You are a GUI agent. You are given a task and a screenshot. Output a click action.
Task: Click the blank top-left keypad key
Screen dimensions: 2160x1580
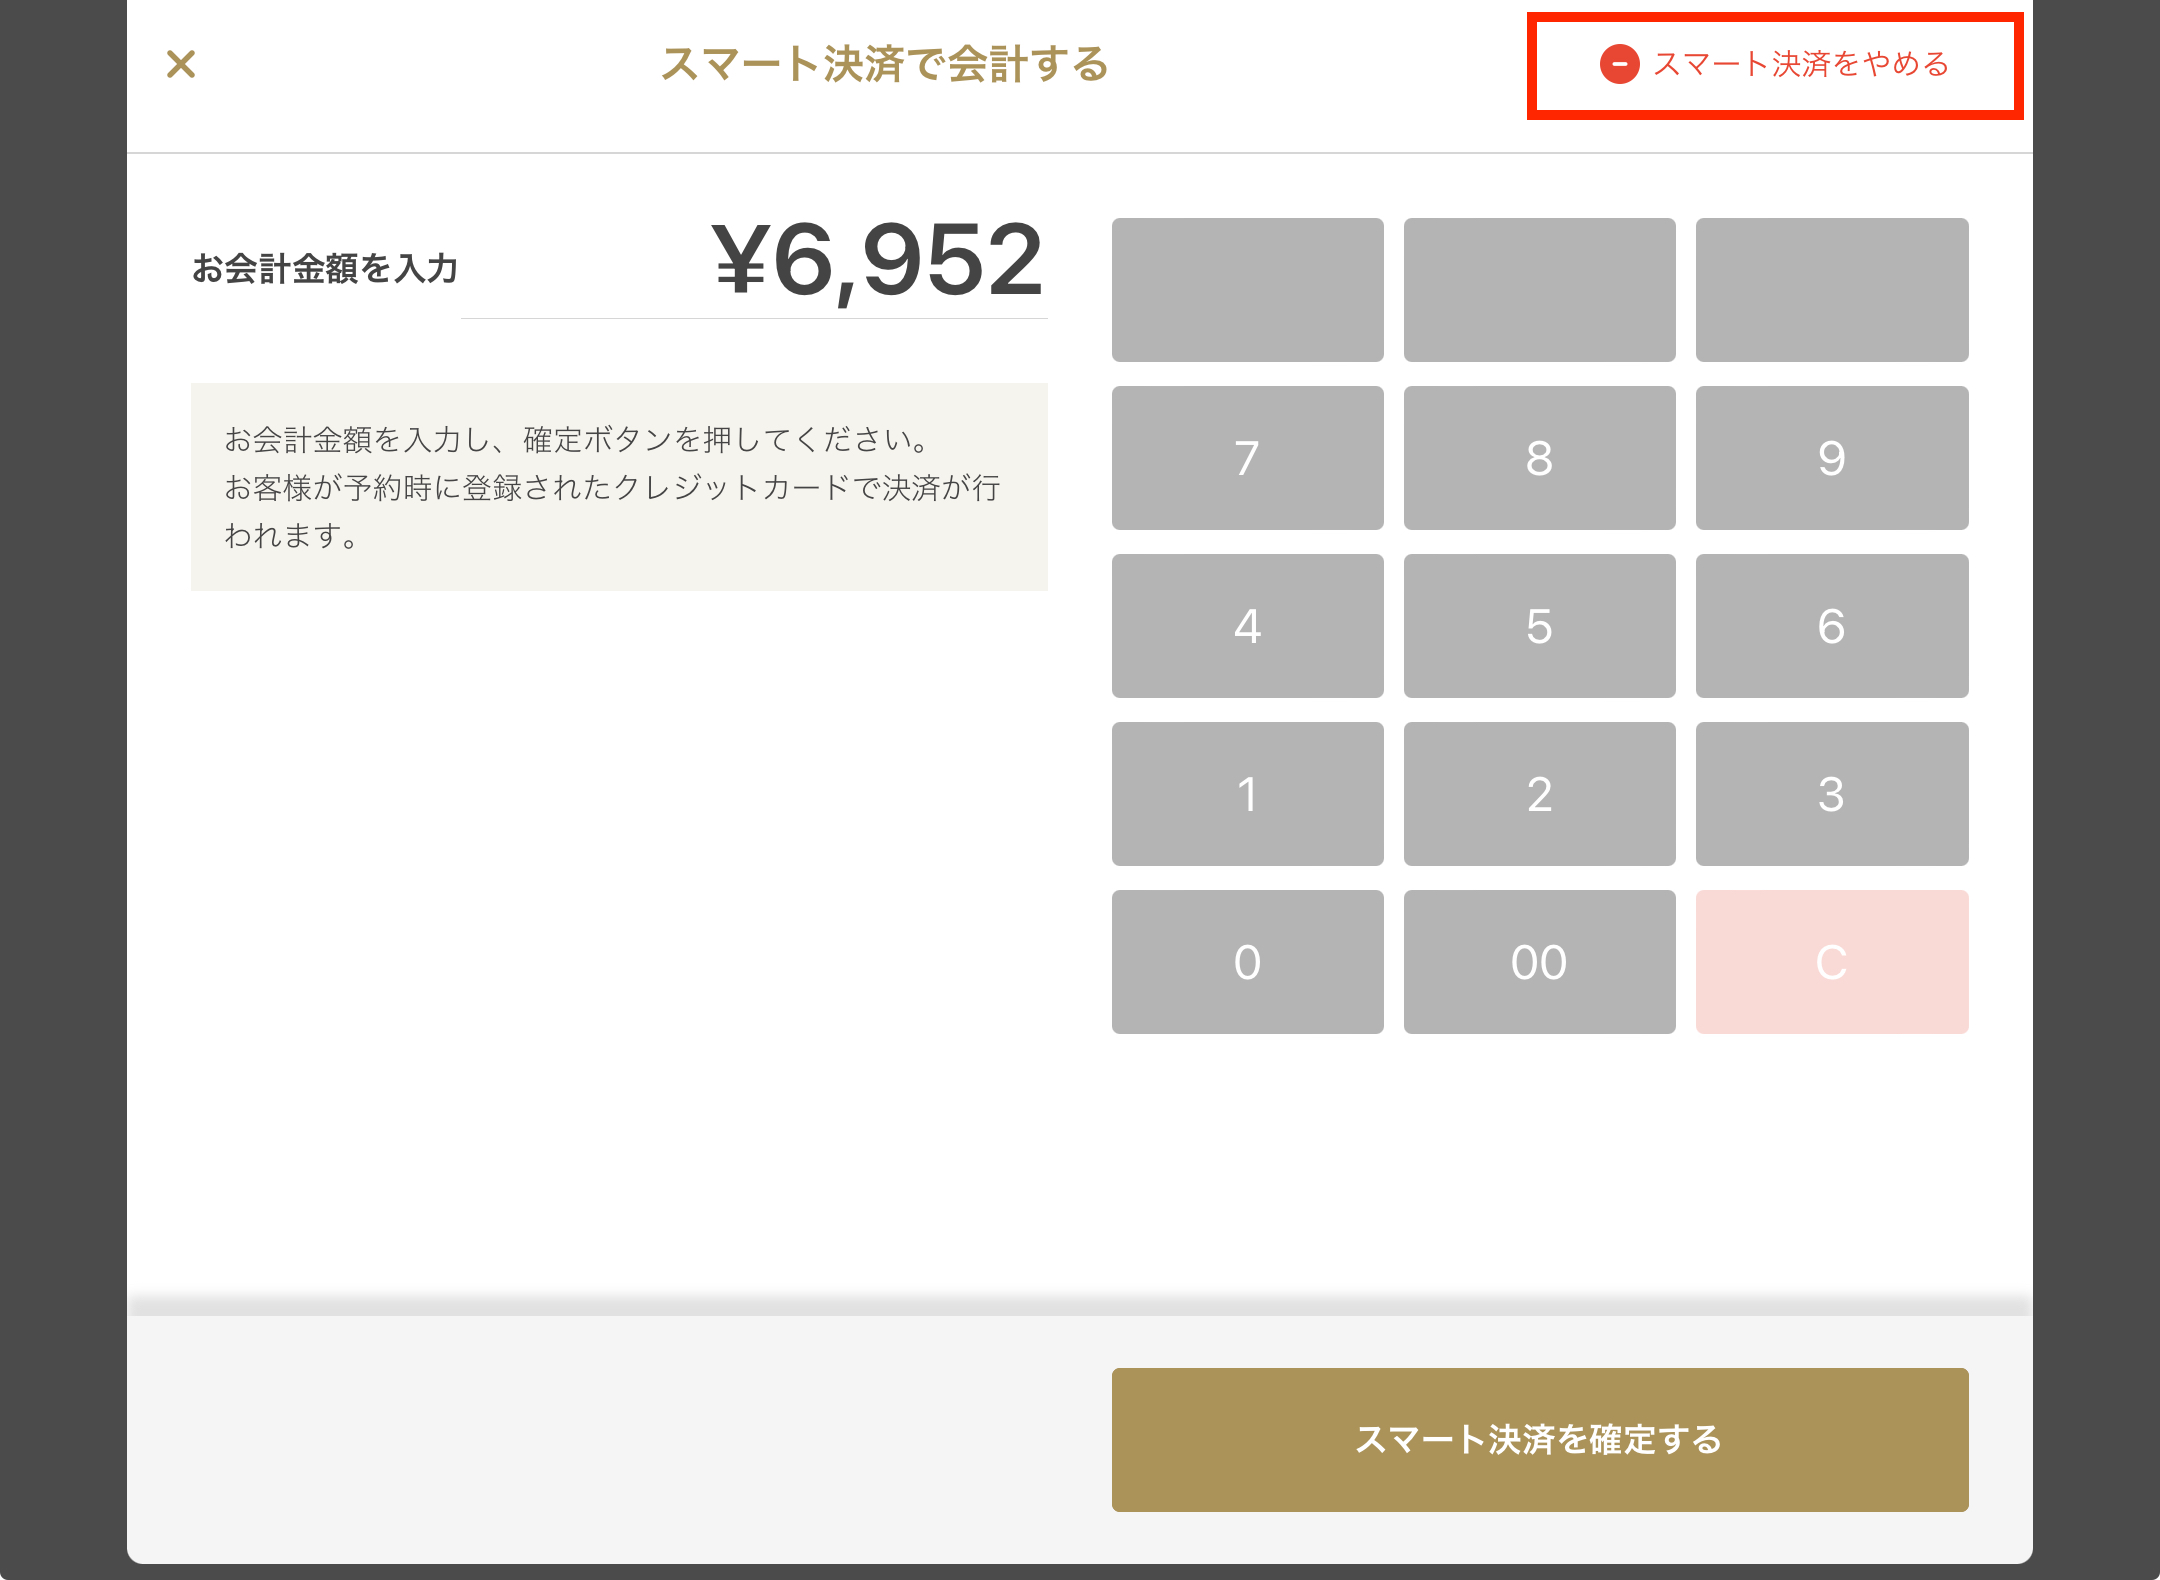1247,290
